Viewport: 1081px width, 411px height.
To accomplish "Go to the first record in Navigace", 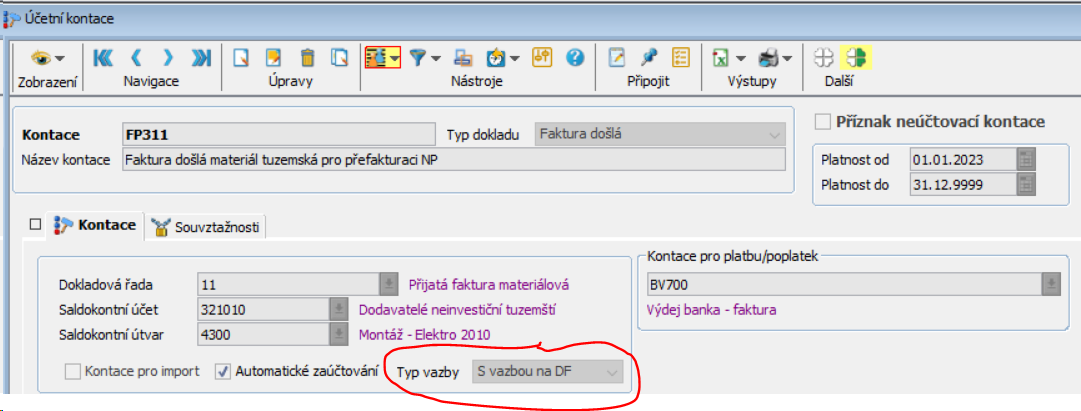I will coord(102,58).
